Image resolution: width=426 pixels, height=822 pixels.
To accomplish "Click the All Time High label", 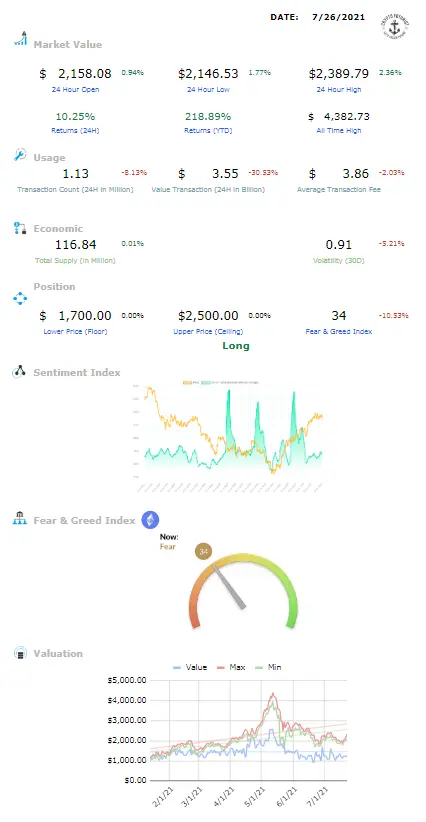I will [x=339, y=131].
